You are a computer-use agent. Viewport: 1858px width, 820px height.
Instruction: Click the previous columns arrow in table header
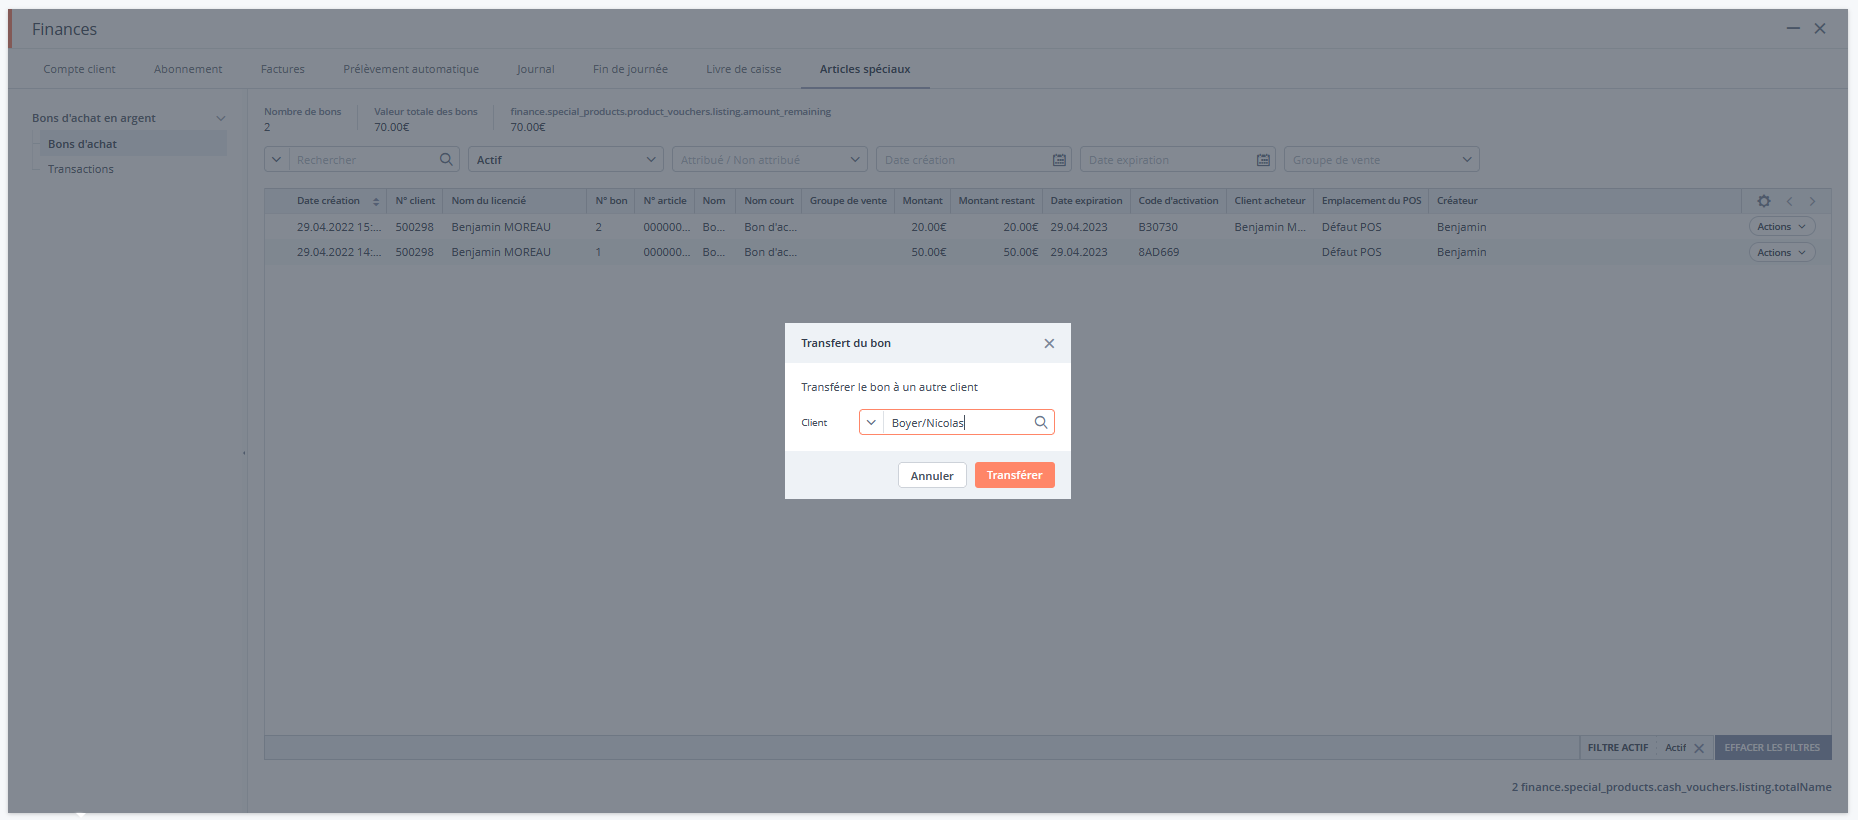[x=1790, y=201]
